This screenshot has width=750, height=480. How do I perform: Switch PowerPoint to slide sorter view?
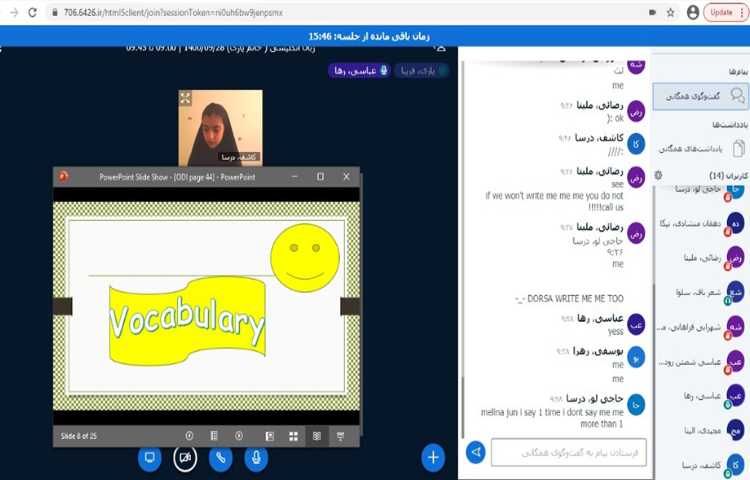(293, 436)
